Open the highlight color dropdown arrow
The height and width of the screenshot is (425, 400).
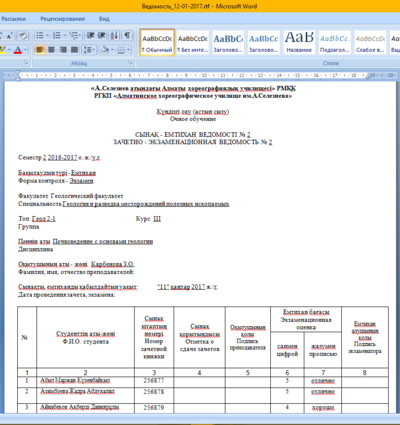coord(9,50)
